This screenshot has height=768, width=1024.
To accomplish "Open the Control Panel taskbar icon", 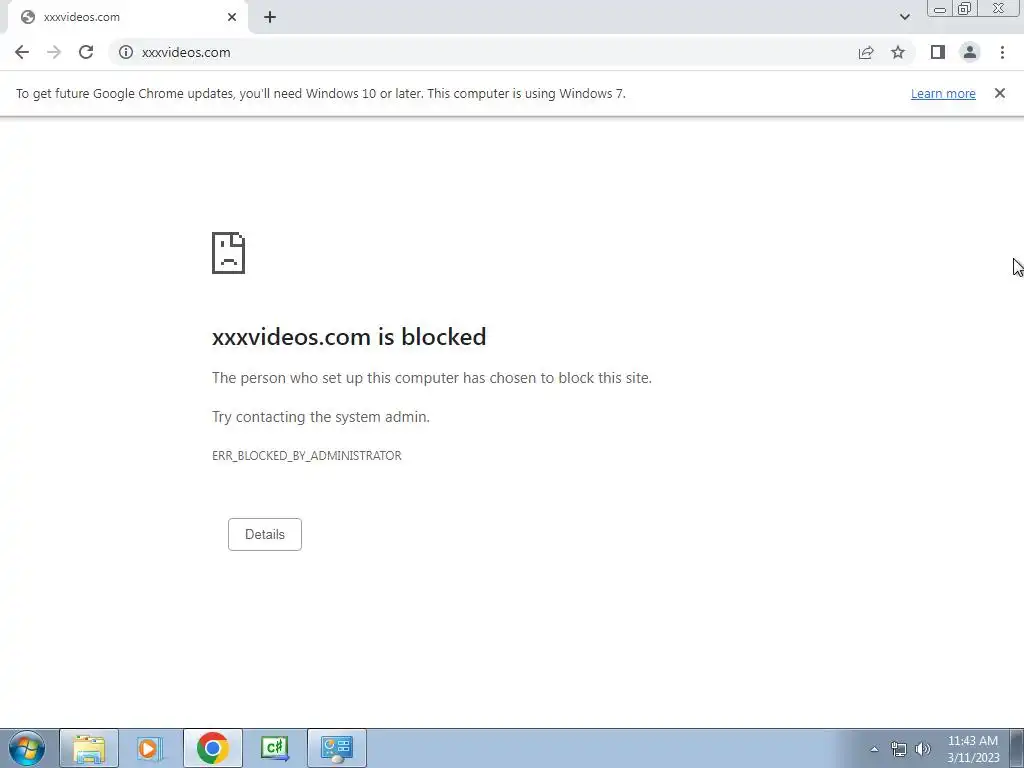I will click(336, 748).
